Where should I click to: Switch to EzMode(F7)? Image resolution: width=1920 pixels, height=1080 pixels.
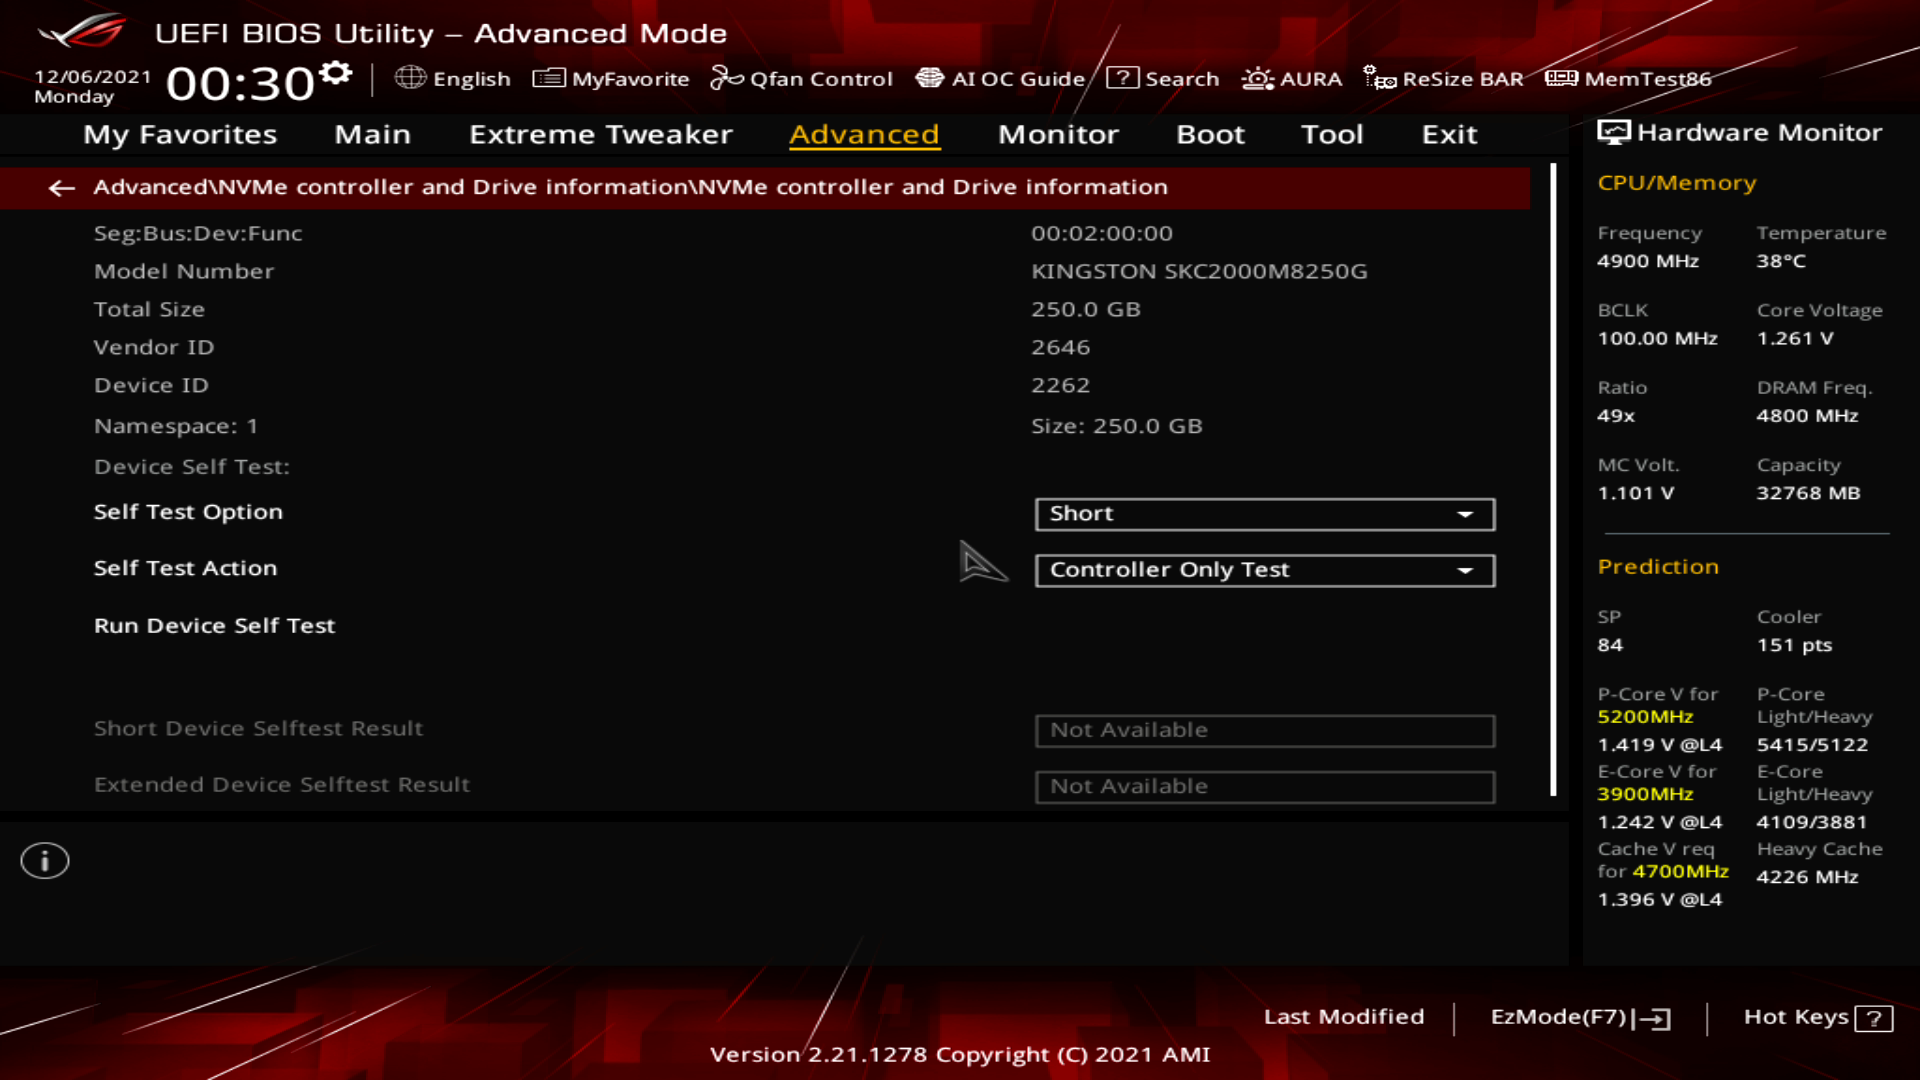click(1580, 1017)
